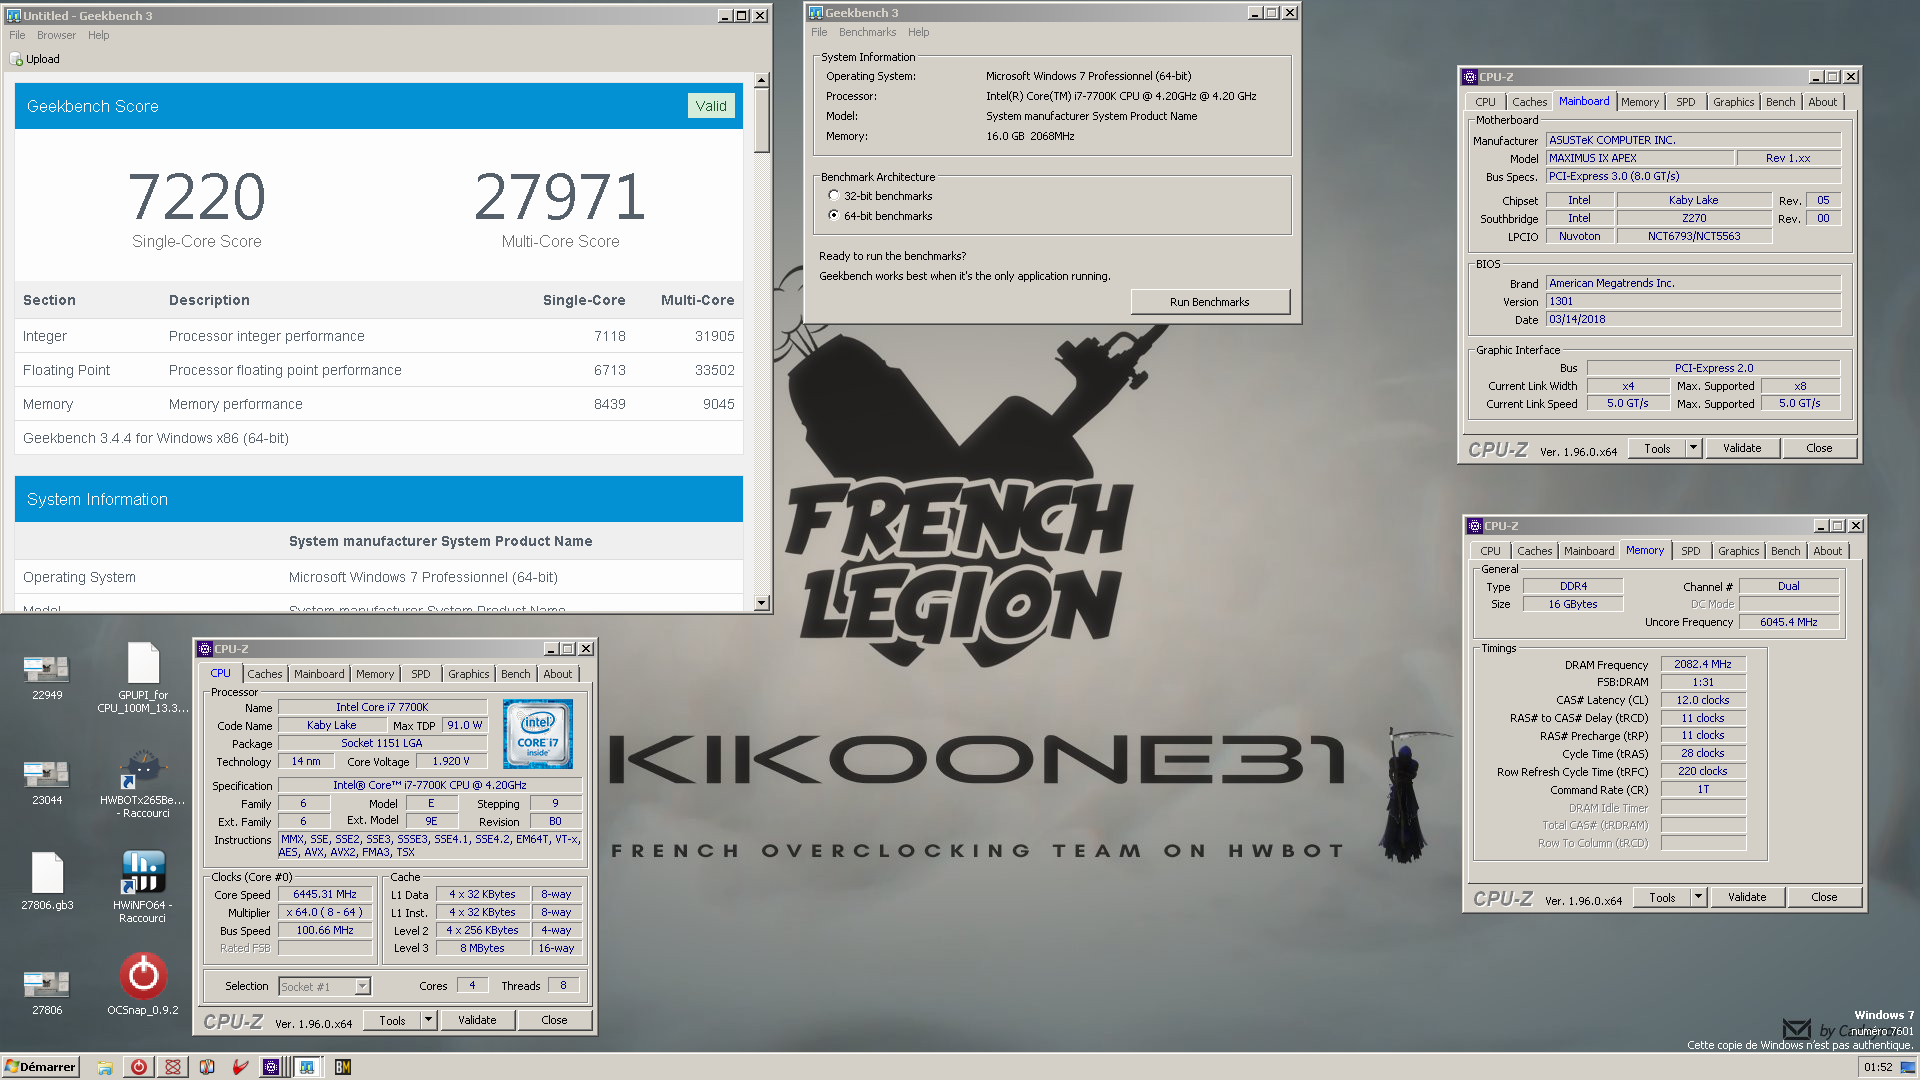This screenshot has height=1080, width=1920.
Task: Click the Upload icon in Geekbench results
Action: point(16,59)
